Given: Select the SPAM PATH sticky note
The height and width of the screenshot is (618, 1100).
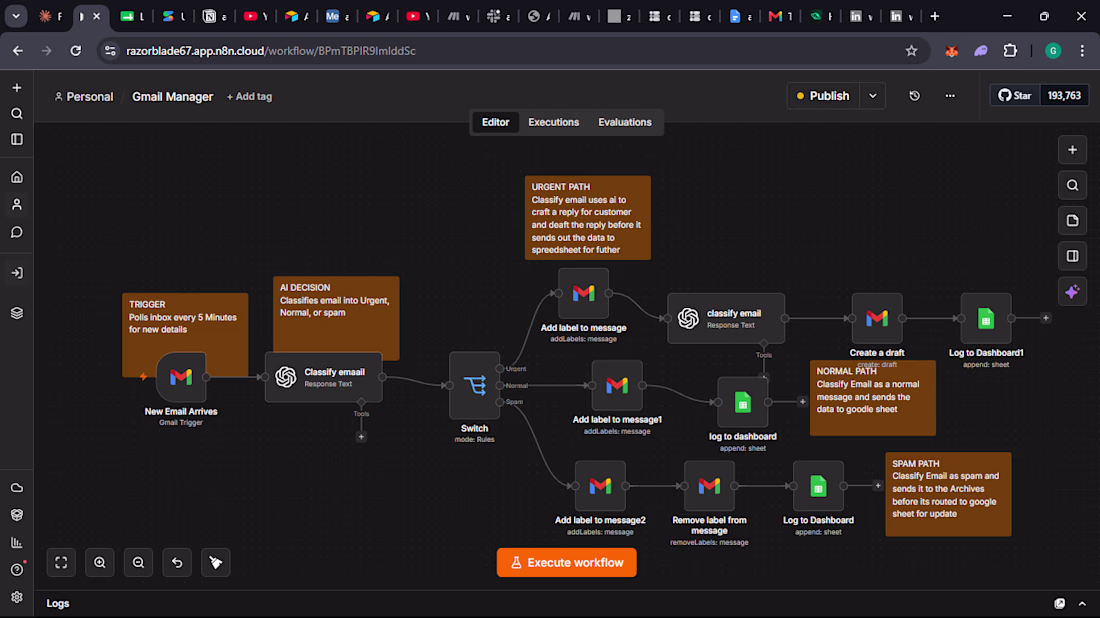Looking at the screenshot, I should (x=948, y=494).
